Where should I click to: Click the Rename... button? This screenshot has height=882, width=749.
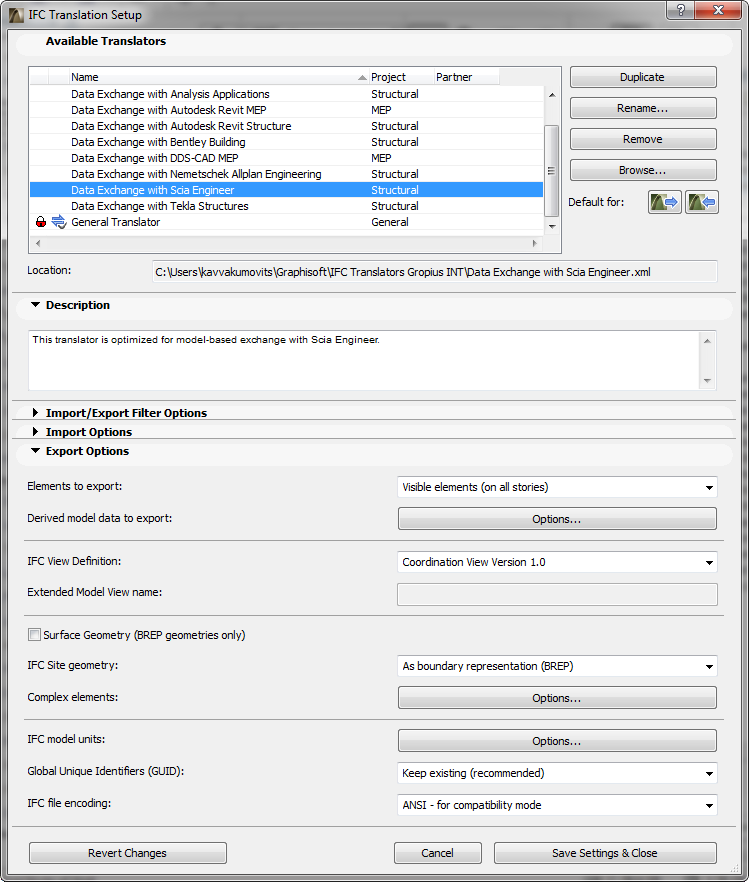643,108
